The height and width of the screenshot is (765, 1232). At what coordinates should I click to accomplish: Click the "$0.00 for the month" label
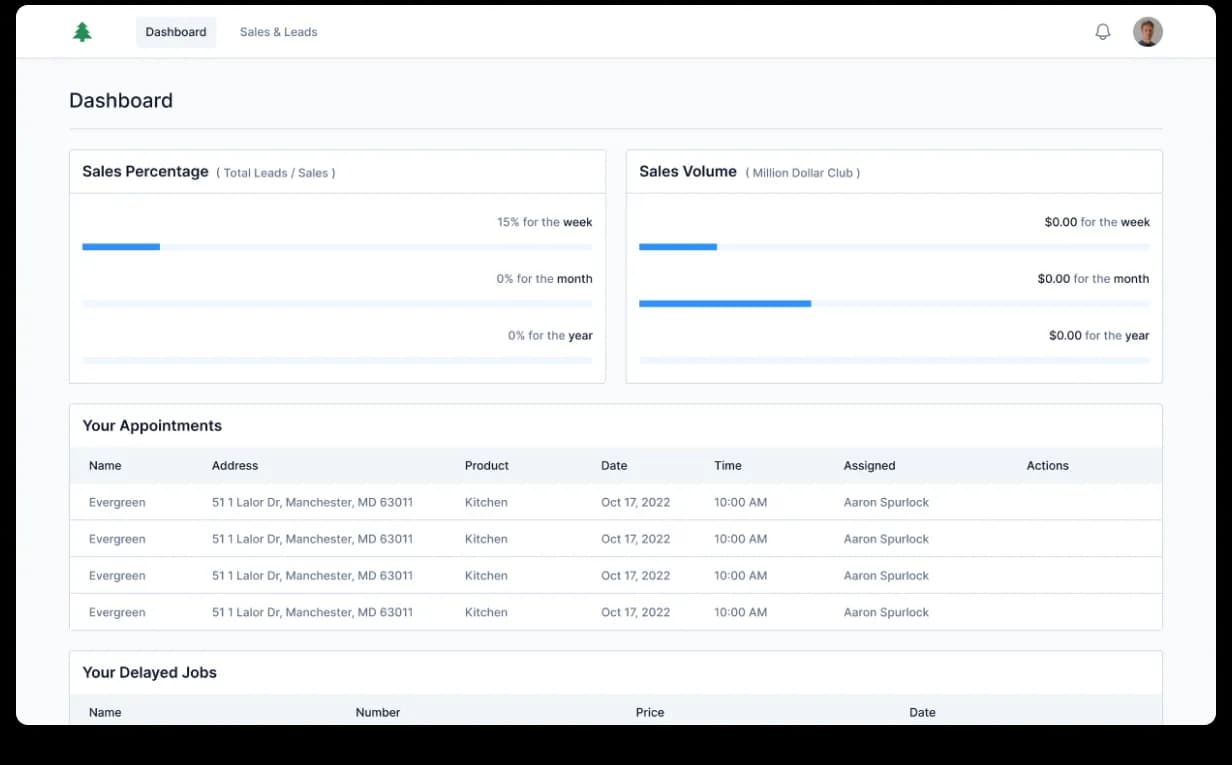tap(1094, 279)
